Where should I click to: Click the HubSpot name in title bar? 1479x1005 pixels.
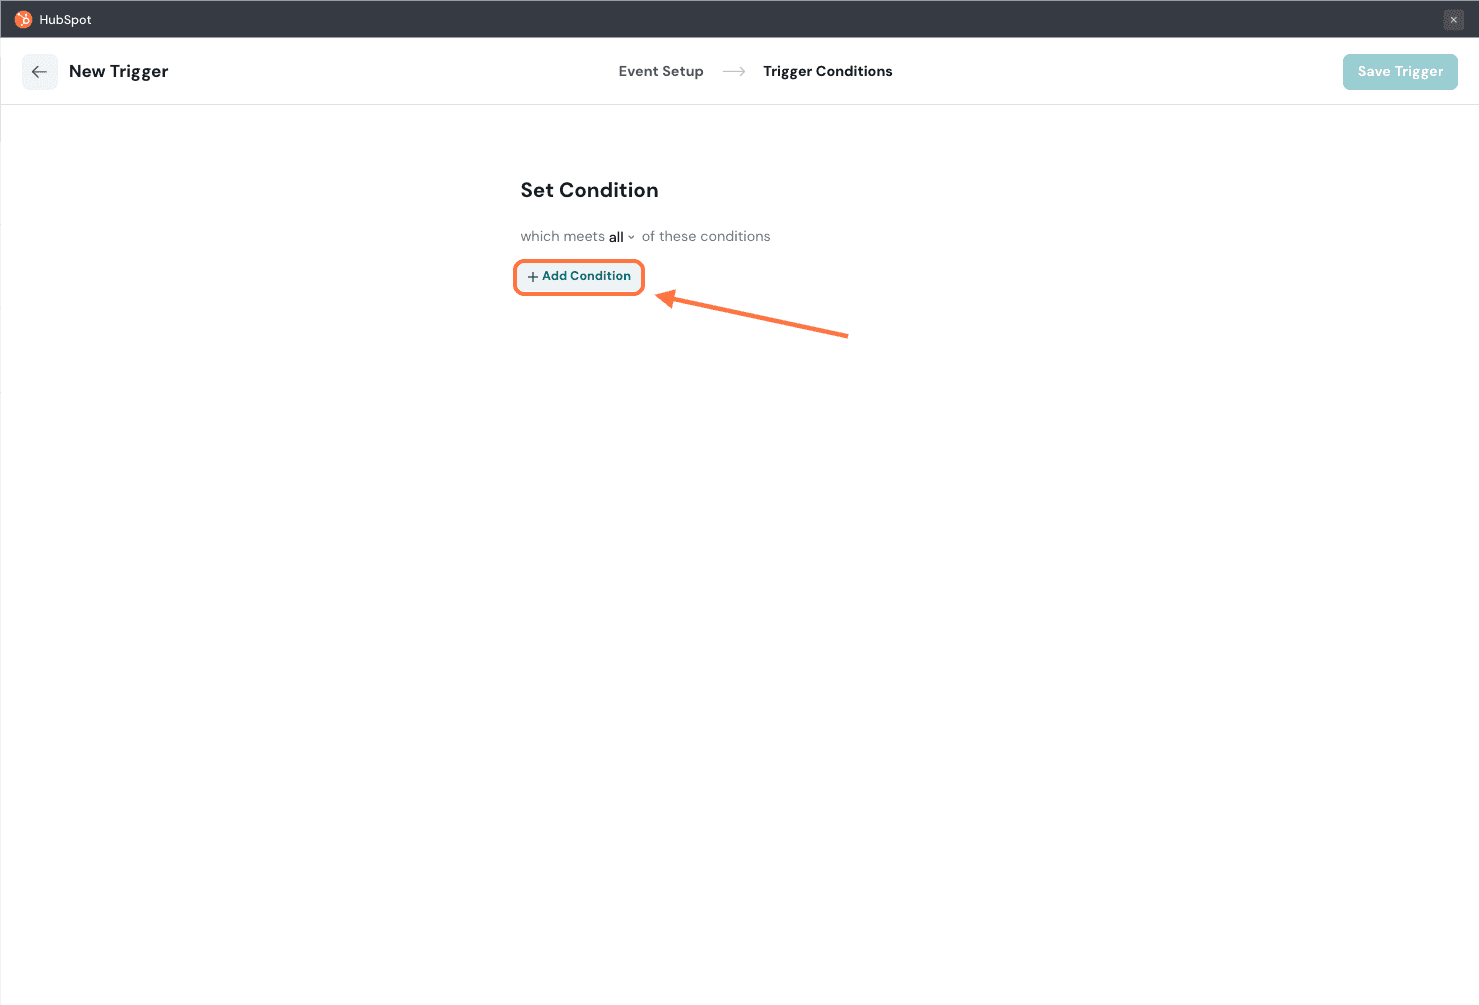[66, 20]
